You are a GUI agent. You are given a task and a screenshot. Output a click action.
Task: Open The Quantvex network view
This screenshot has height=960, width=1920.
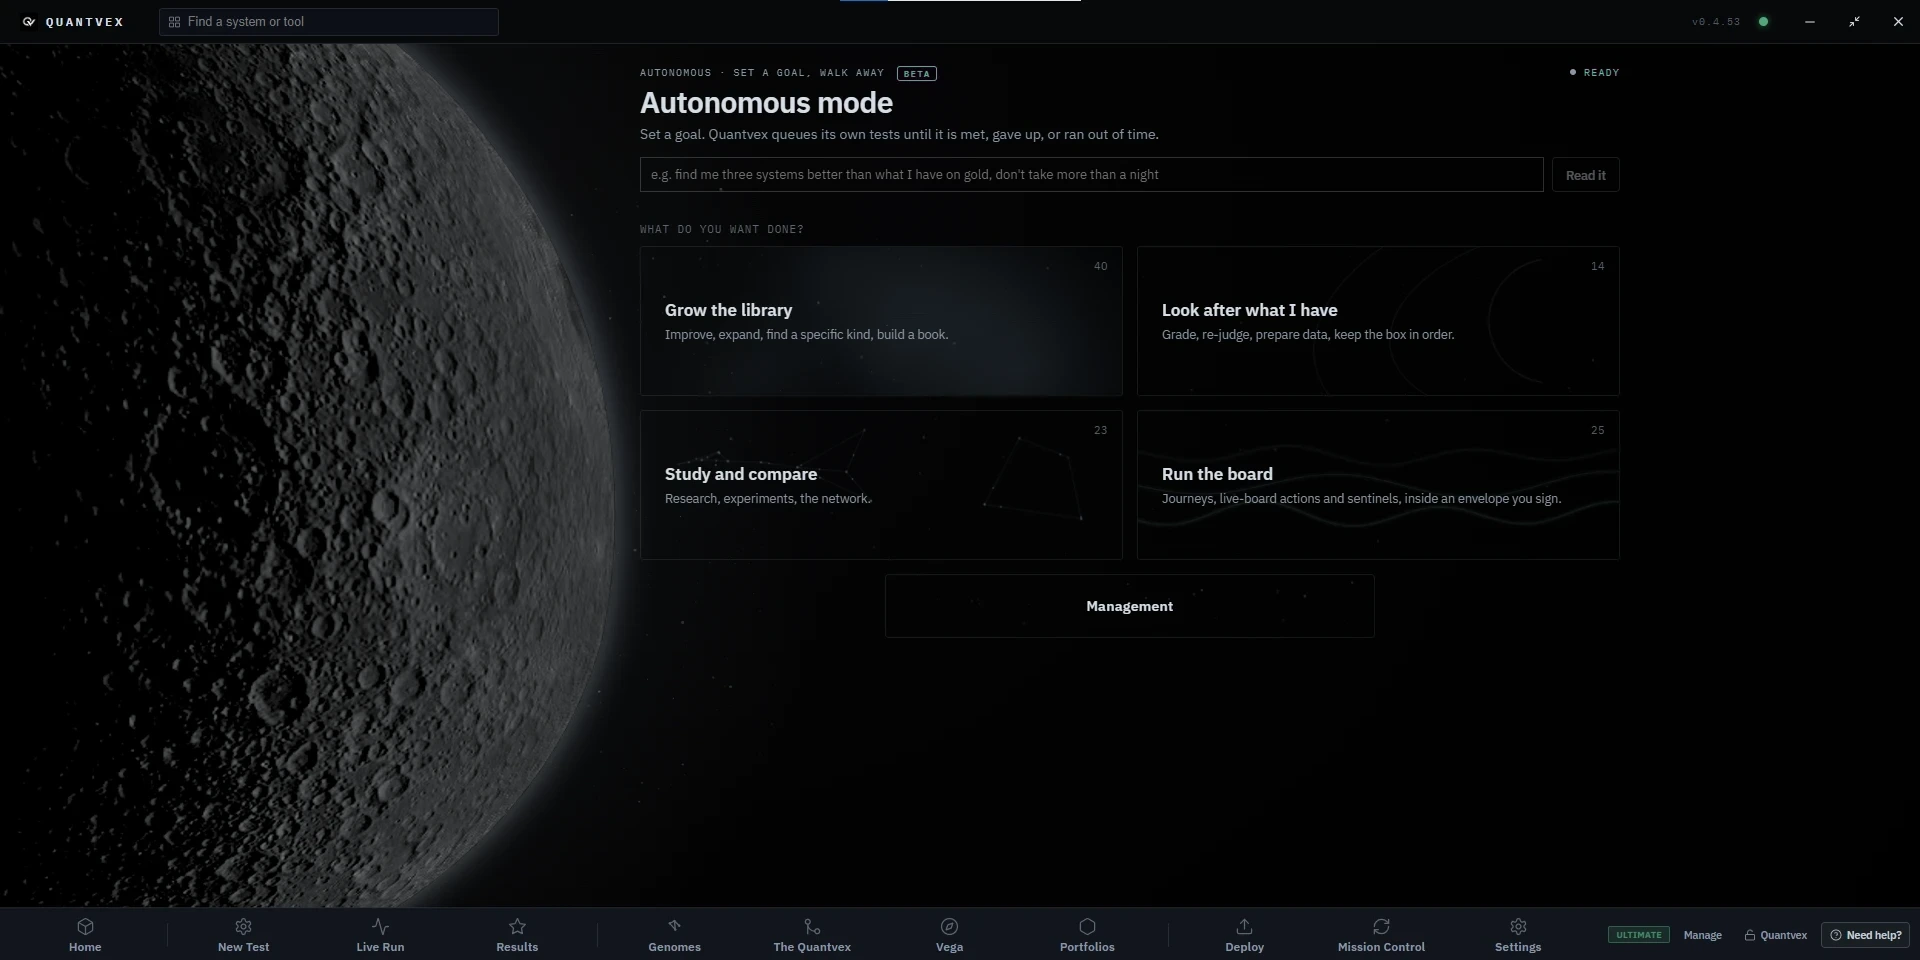point(812,935)
